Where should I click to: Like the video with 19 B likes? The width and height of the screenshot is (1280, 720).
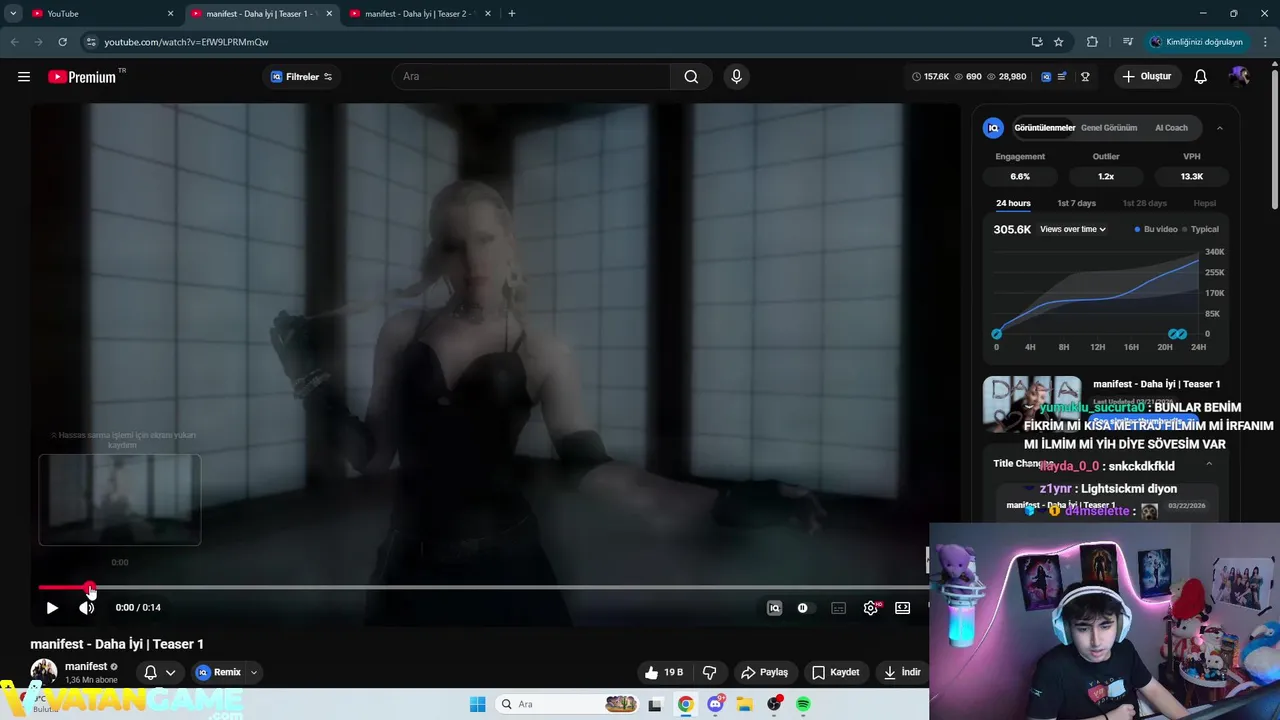(663, 672)
